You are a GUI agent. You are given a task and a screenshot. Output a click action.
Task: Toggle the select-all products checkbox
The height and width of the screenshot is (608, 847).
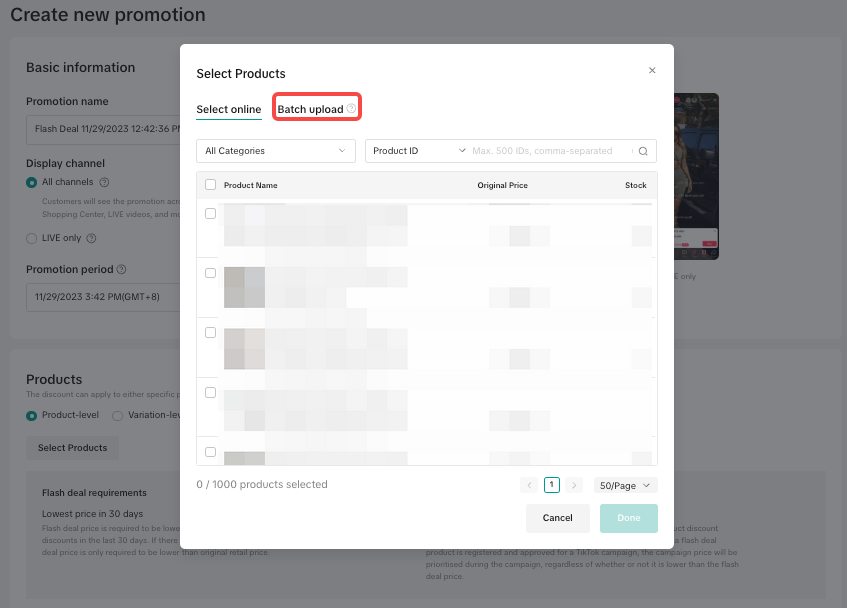point(210,184)
